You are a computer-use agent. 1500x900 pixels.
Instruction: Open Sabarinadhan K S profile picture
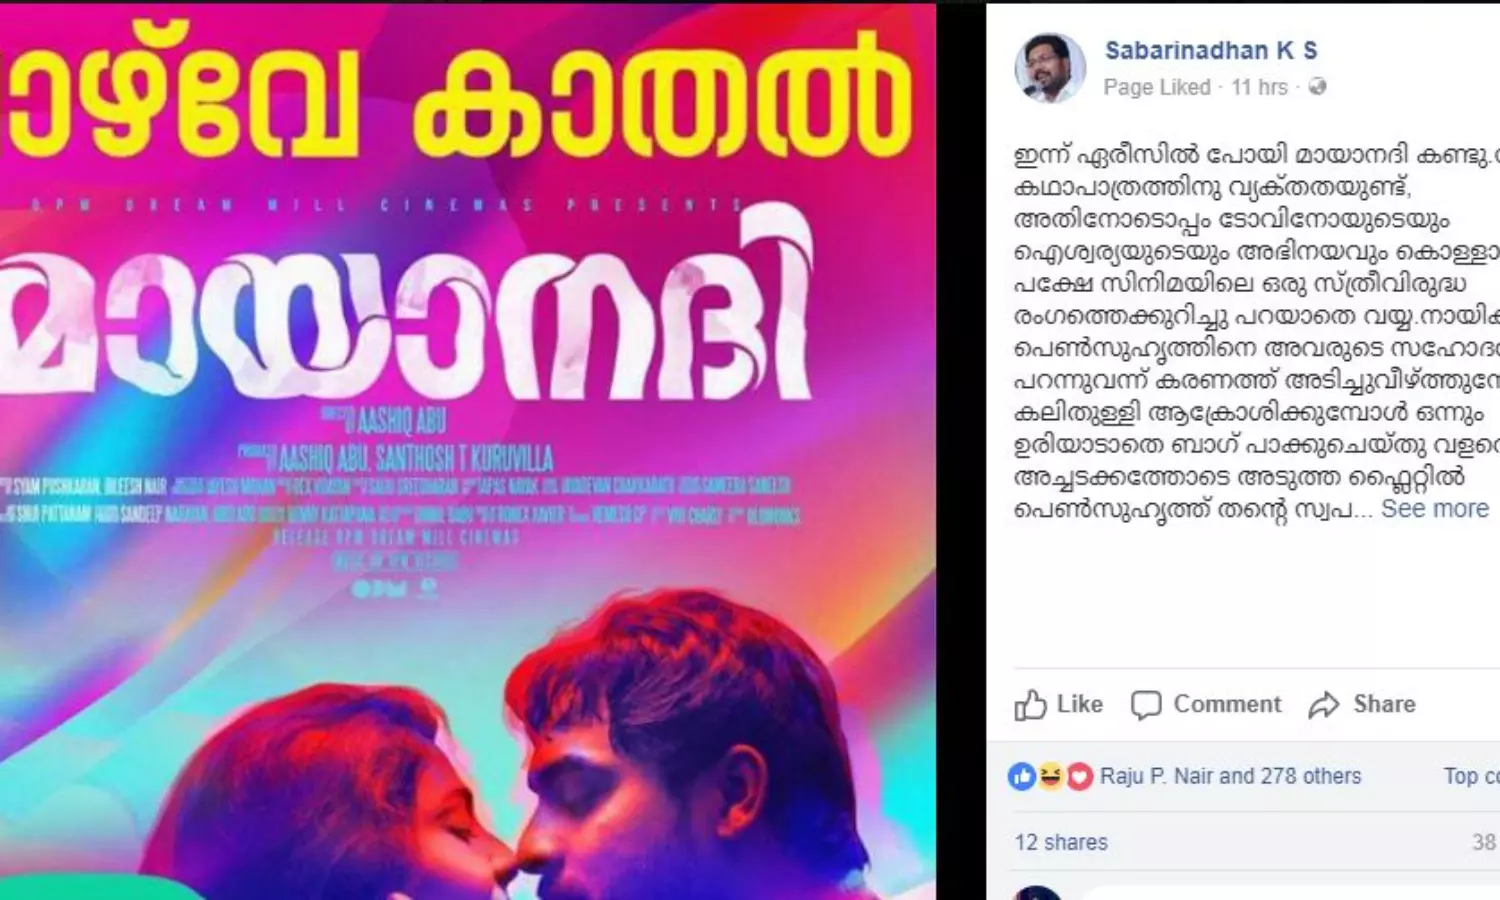pyautogui.click(x=1050, y=68)
